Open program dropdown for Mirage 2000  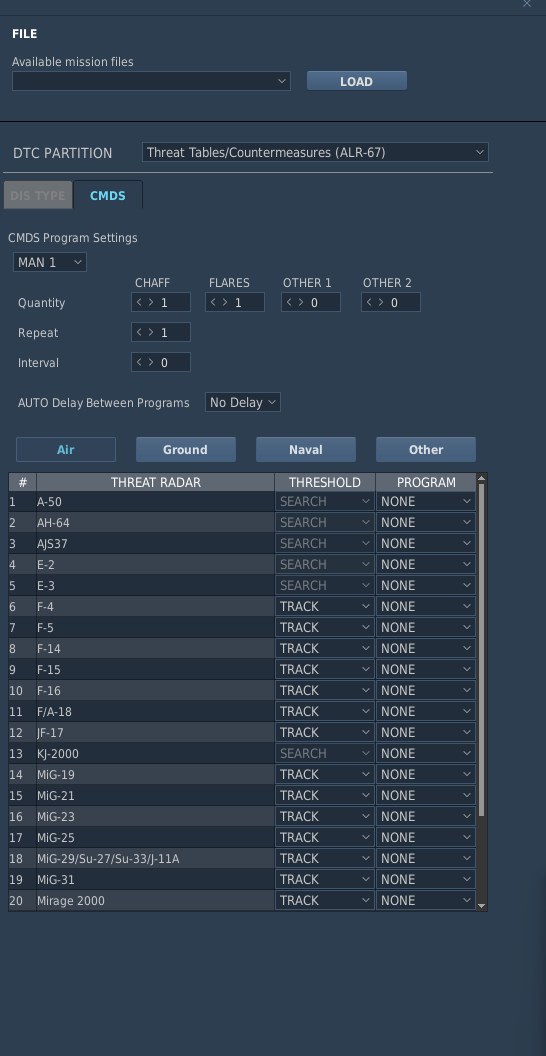tap(426, 900)
